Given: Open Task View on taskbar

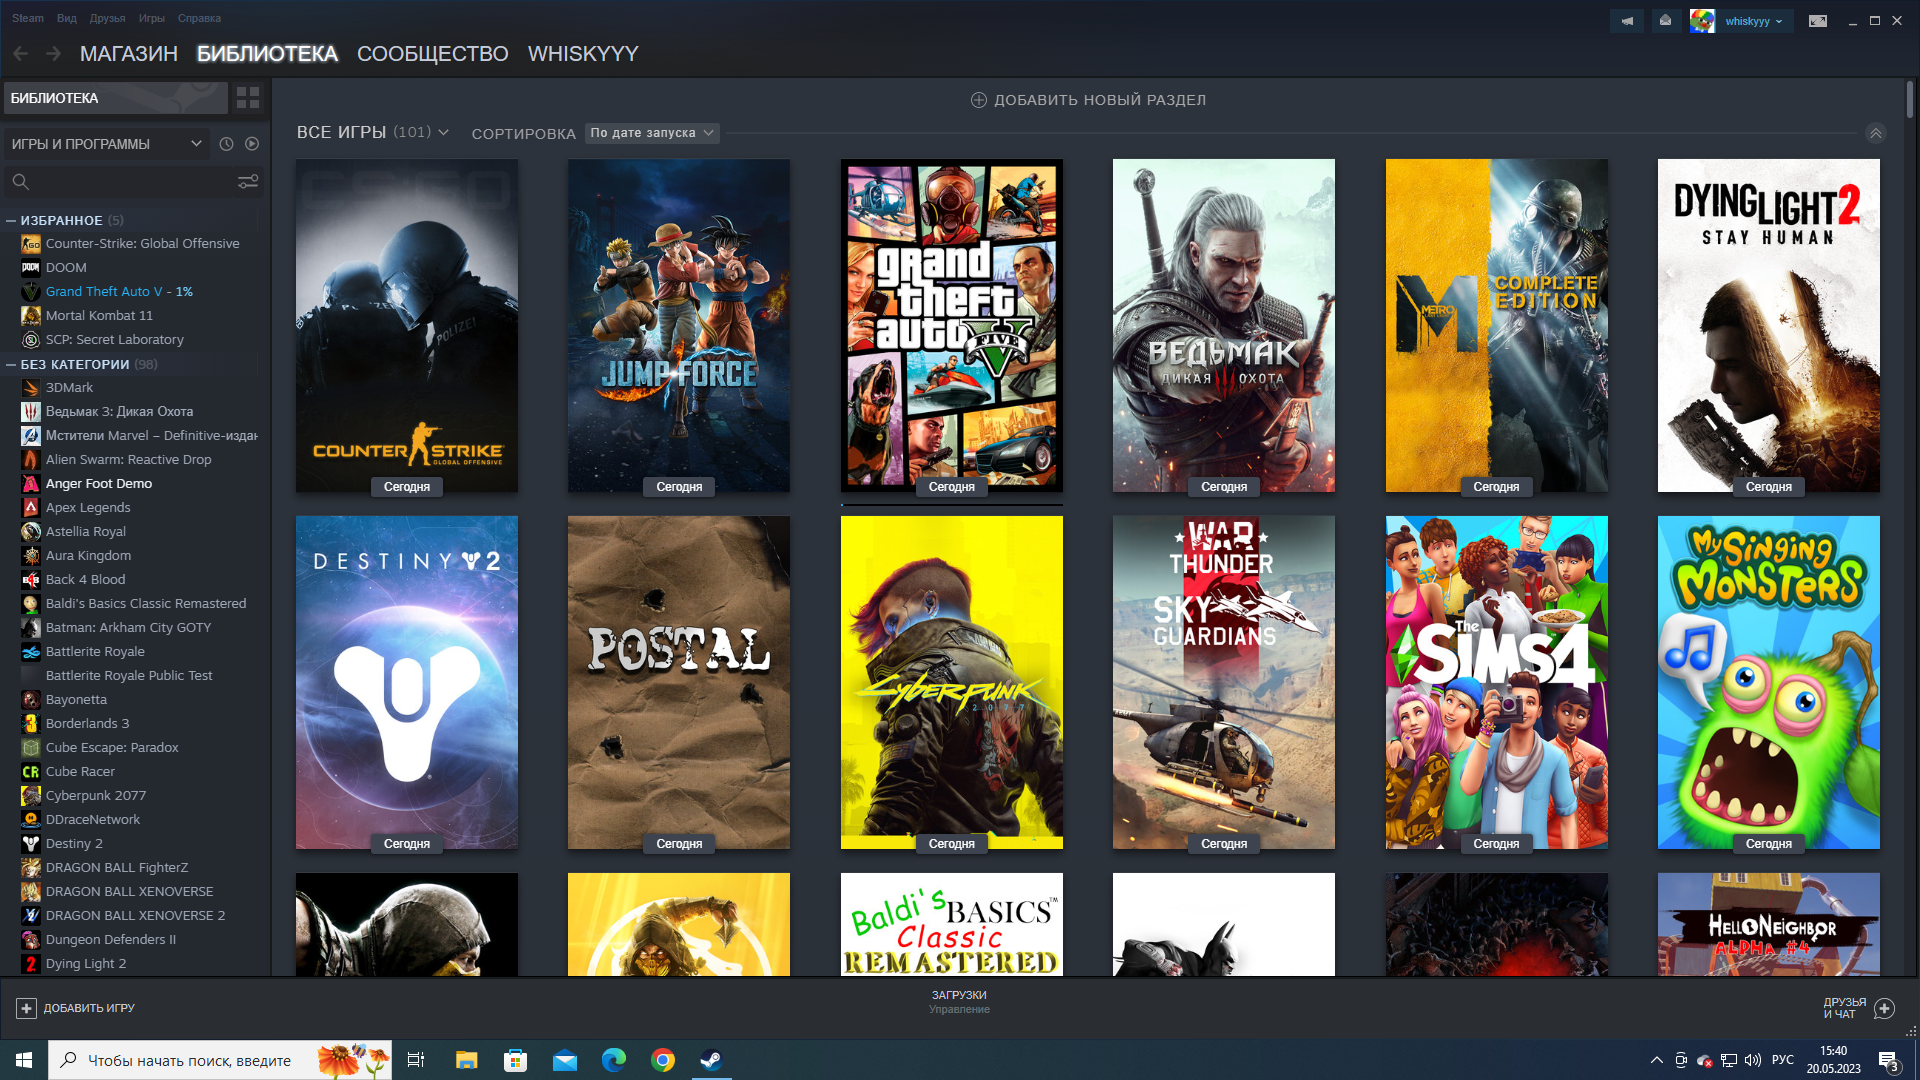Looking at the screenshot, I should [416, 1060].
